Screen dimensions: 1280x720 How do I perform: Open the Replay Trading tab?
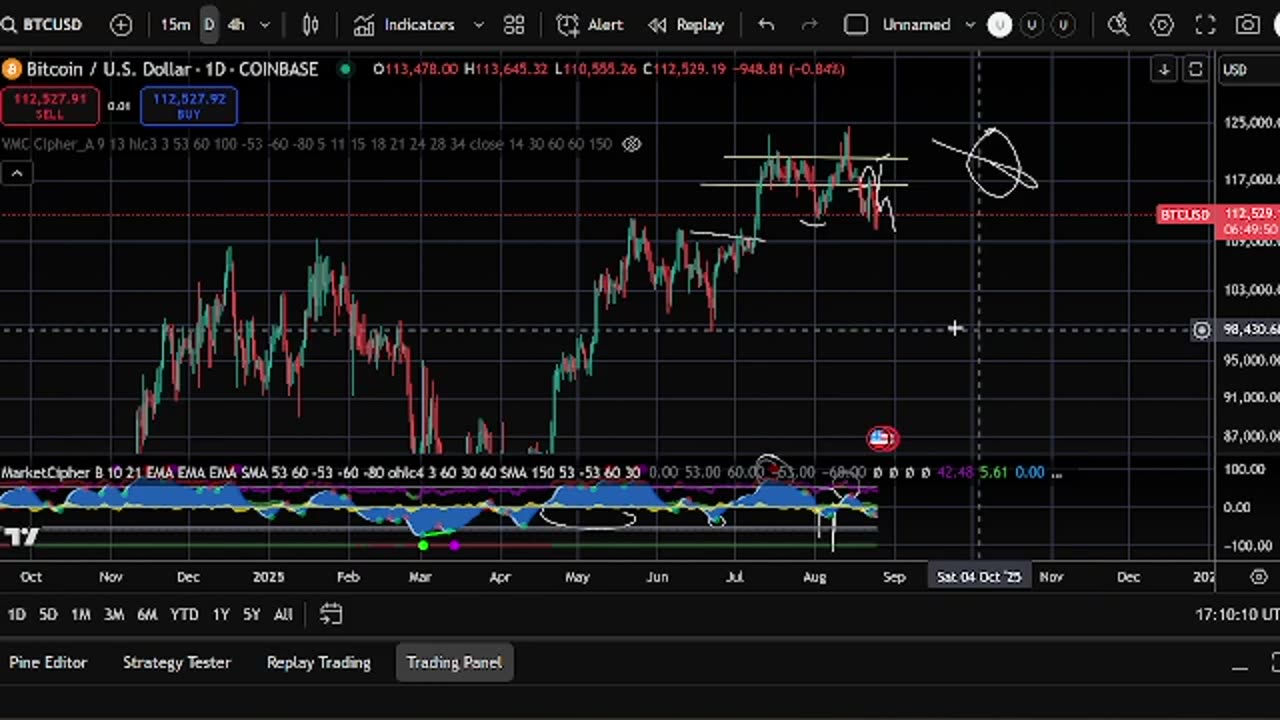319,663
